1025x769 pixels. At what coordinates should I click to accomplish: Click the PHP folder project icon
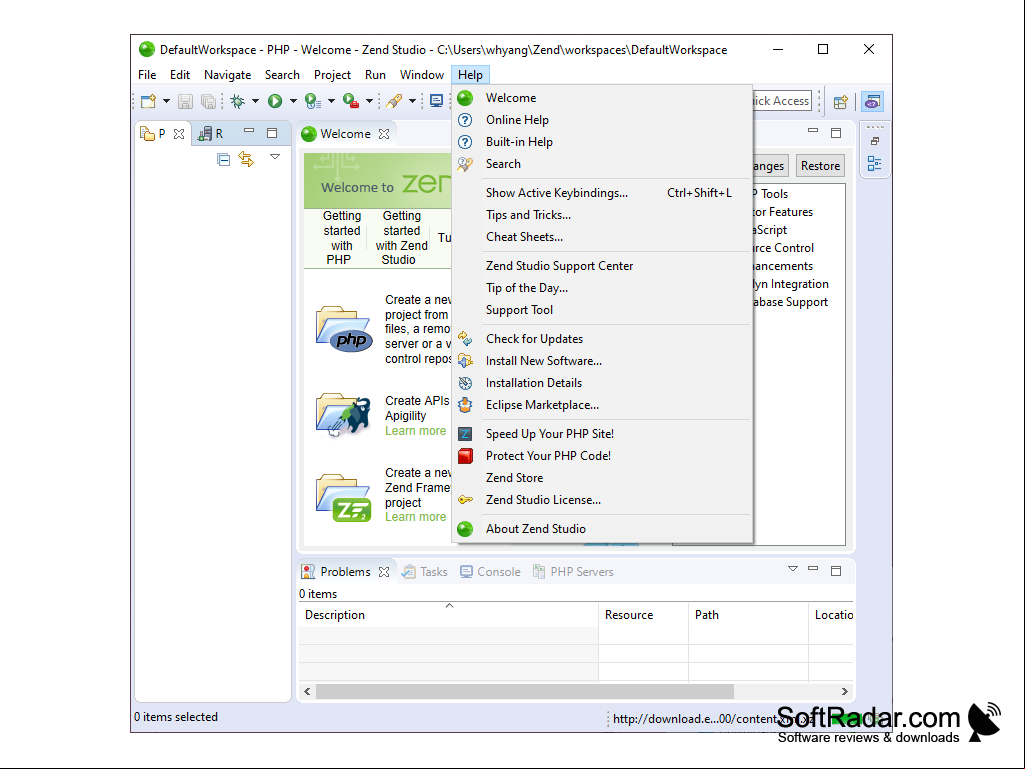[x=344, y=329]
